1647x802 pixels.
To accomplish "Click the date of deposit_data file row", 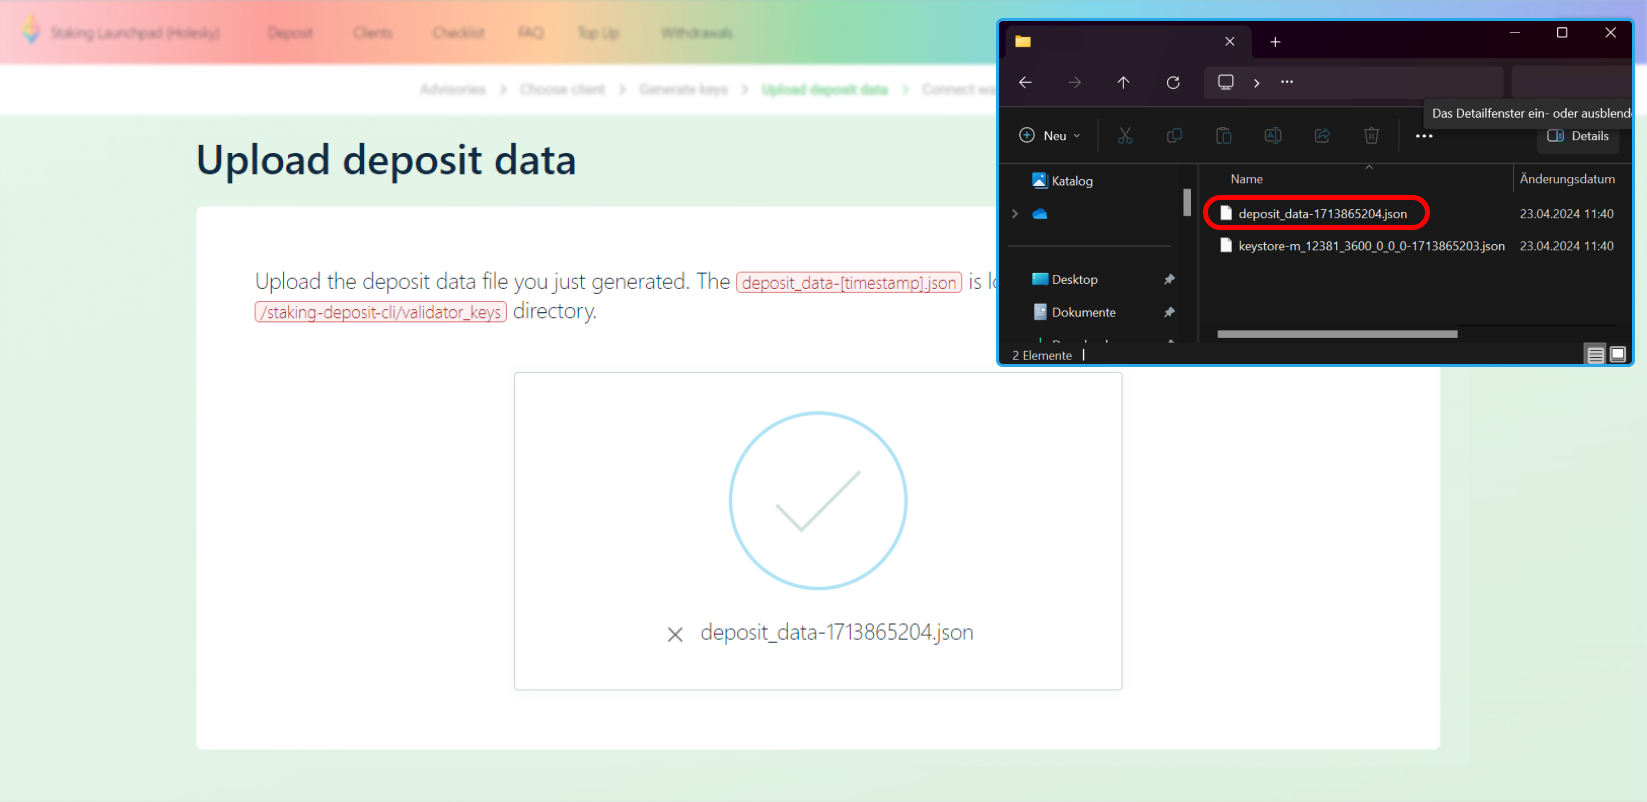I will (x=1566, y=214).
